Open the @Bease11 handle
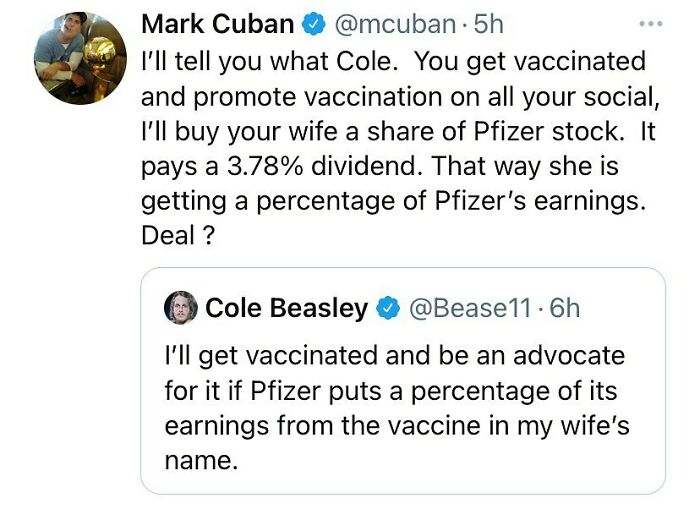This screenshot has height=509, width=700. tap(471, 308)
